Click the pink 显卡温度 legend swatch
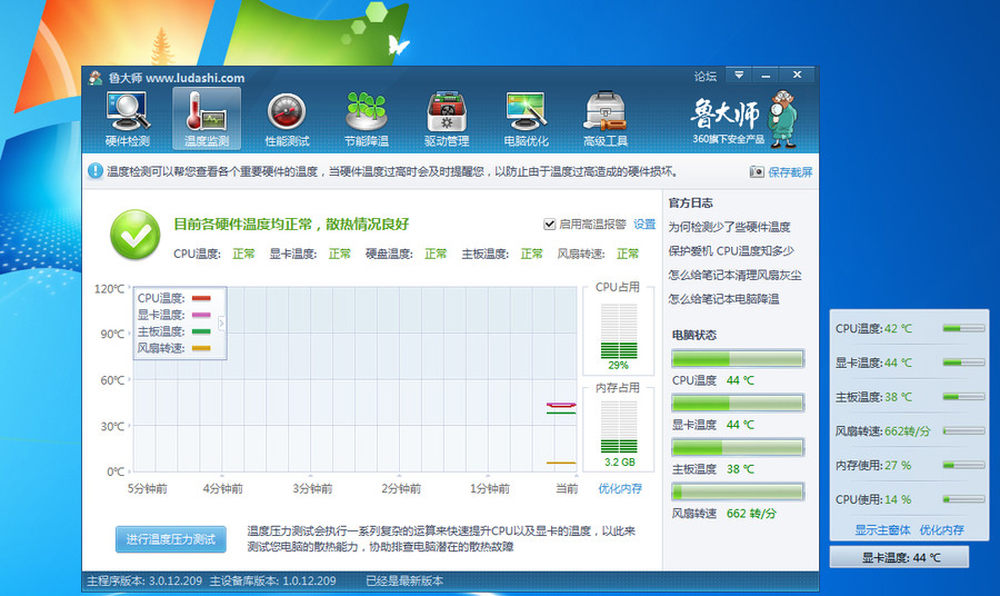 pyautogui.click(x=201, y=315)
